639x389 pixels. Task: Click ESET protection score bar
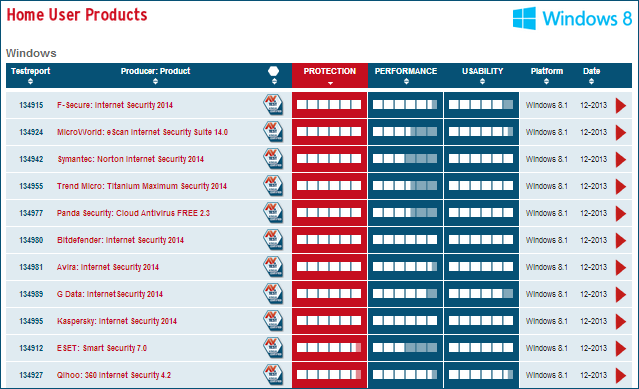pyautogui.click(x=329, y=347)
